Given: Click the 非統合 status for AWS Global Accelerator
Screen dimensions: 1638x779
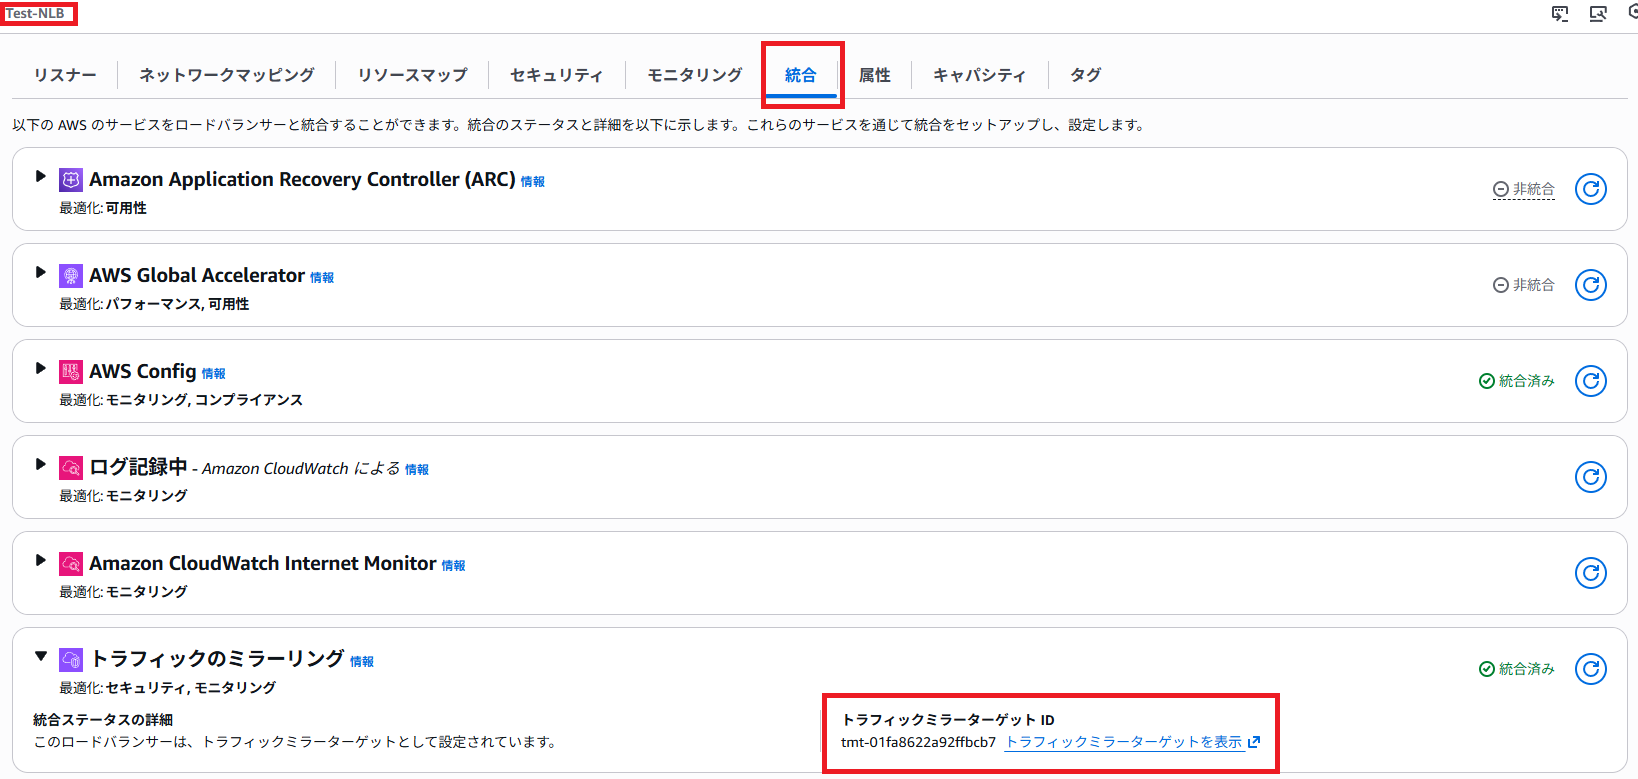Looking at the screenshot, I should 1524,285.
